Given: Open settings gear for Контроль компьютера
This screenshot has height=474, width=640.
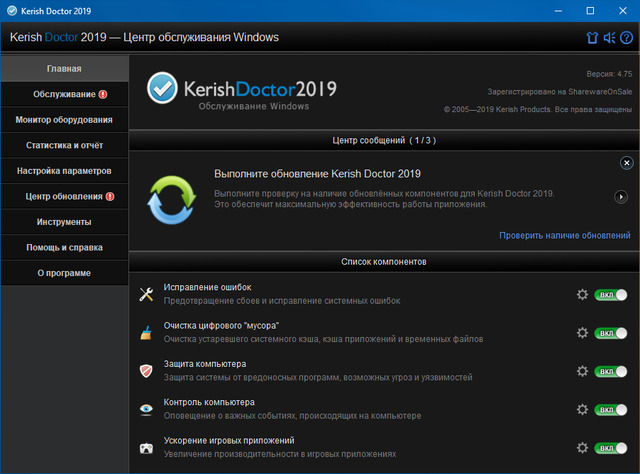Looking at the screenshot, I should pyautogui.click(x=583, y=409).
